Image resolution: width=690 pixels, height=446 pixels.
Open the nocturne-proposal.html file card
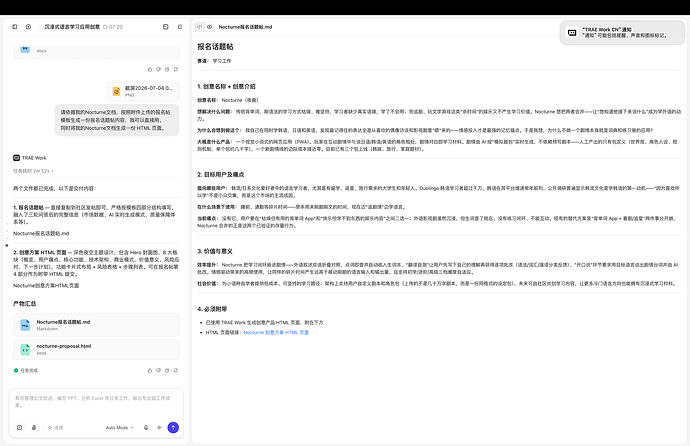(96, 349)
